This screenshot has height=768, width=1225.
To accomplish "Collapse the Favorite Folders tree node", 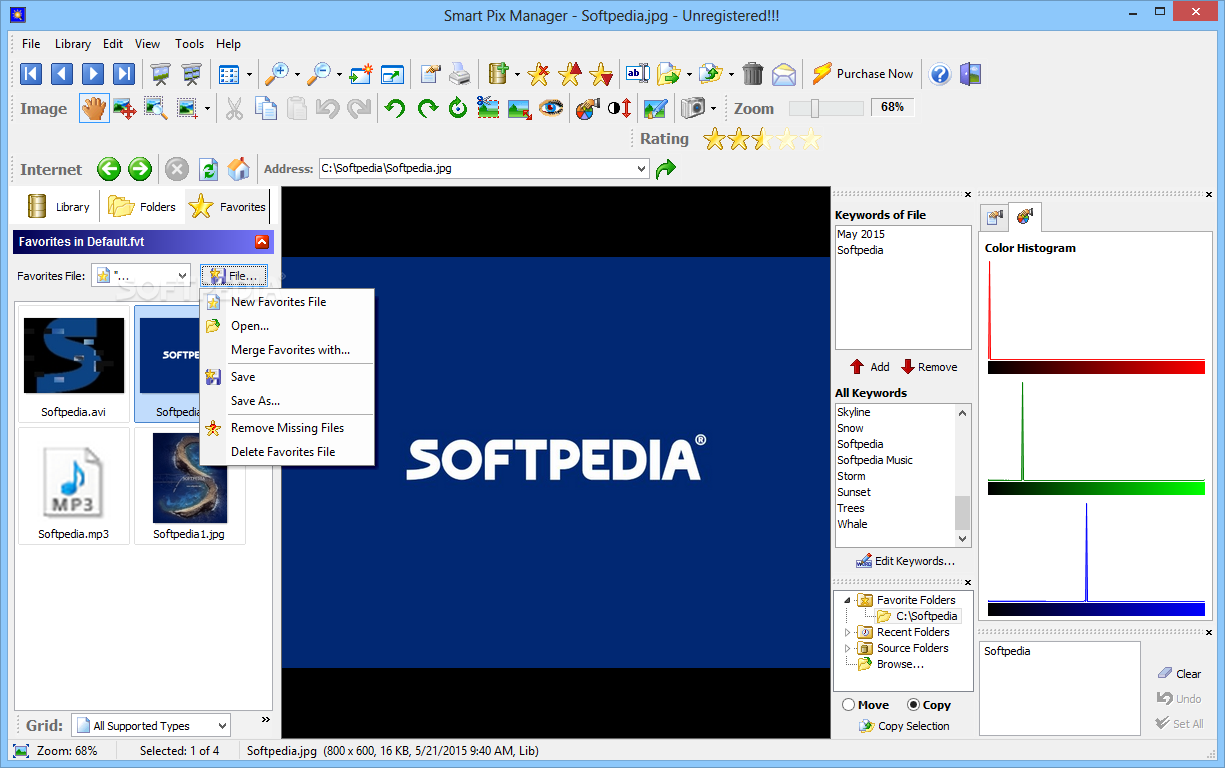I will (848, 600).
